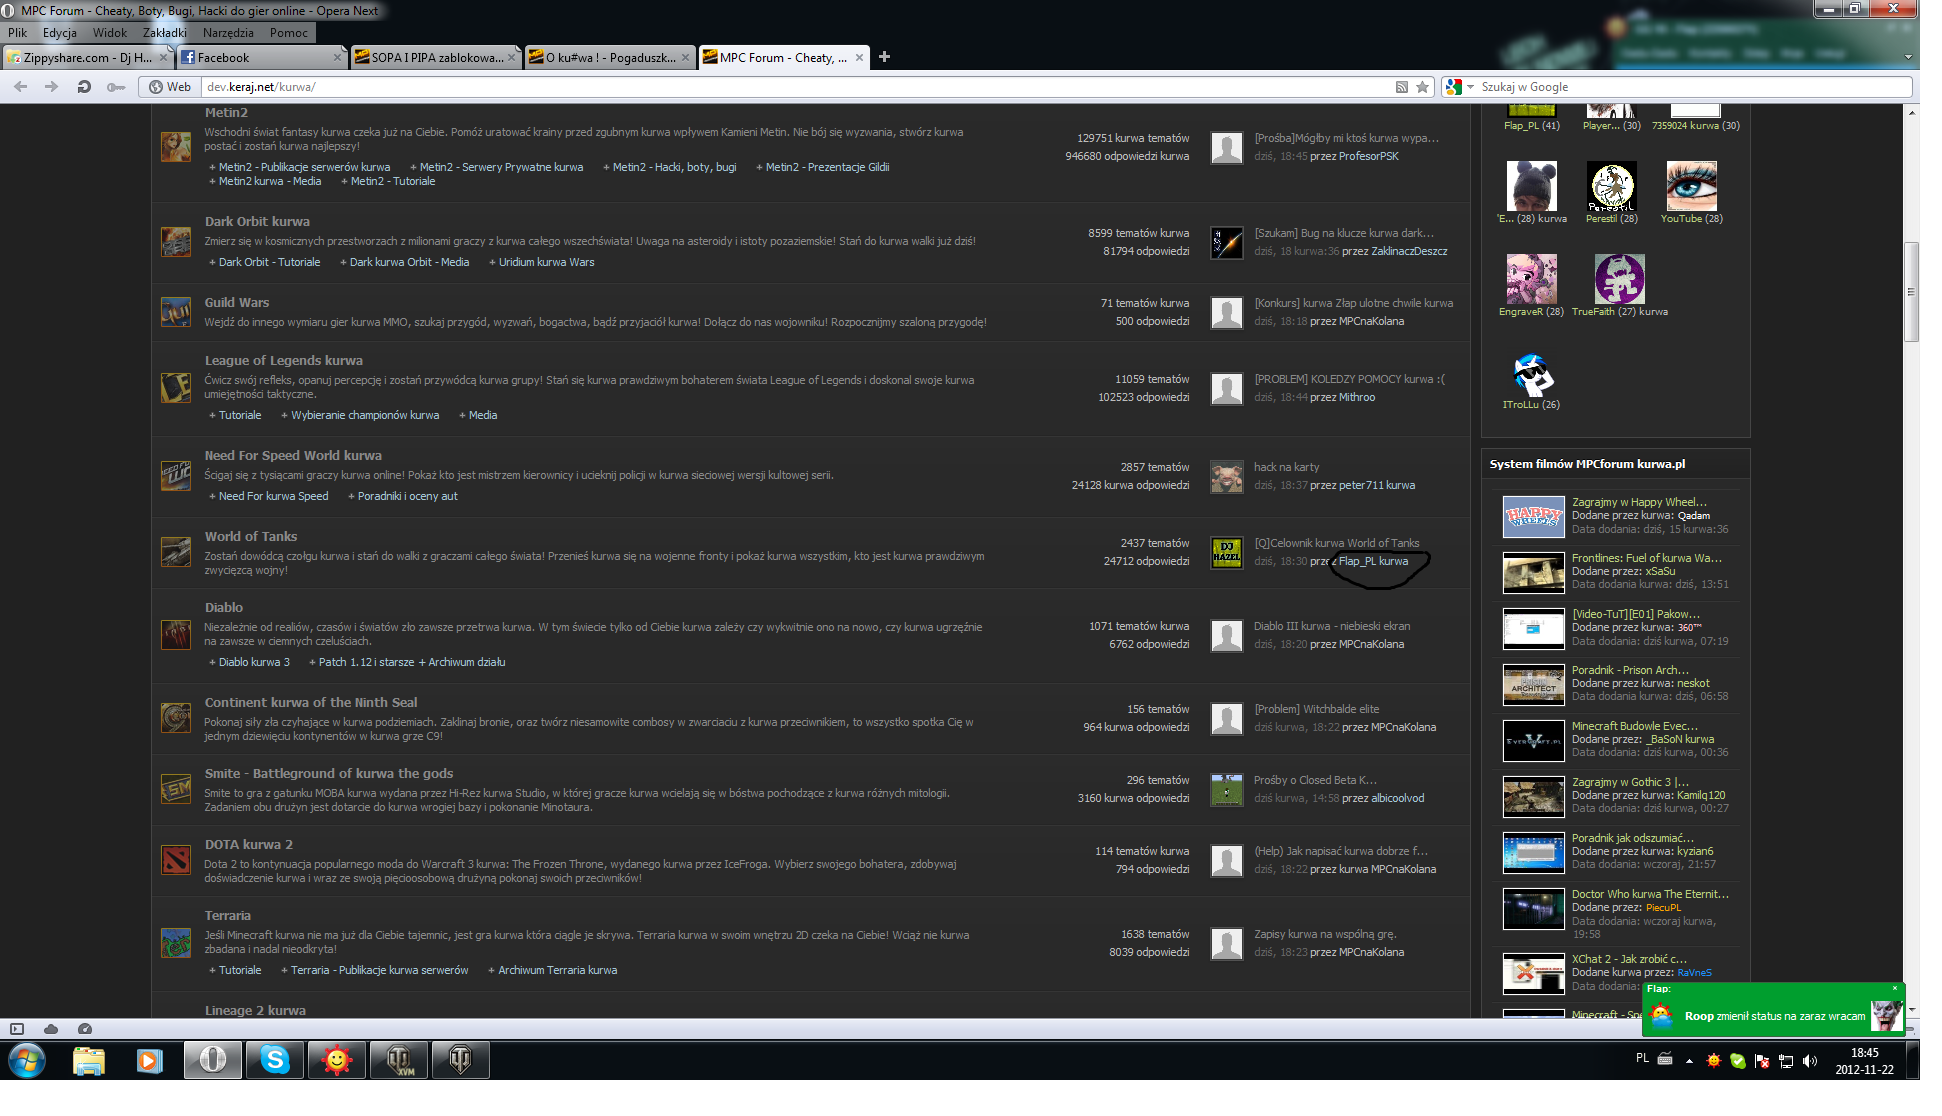Open the Plik menu
The image size is (1942, 1116).
point(18,33)
